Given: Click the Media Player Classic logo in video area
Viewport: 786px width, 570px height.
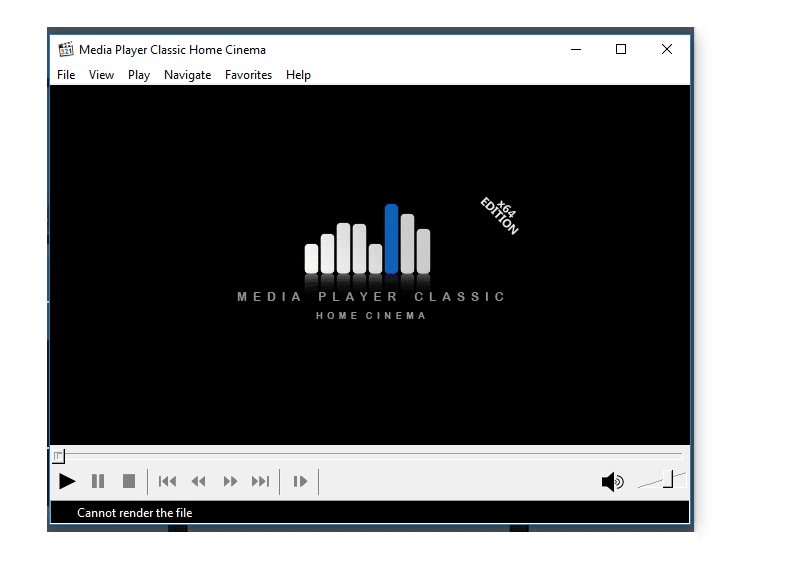Looking at the screenshot, I should pyautogui.click(x=371, y=261).
